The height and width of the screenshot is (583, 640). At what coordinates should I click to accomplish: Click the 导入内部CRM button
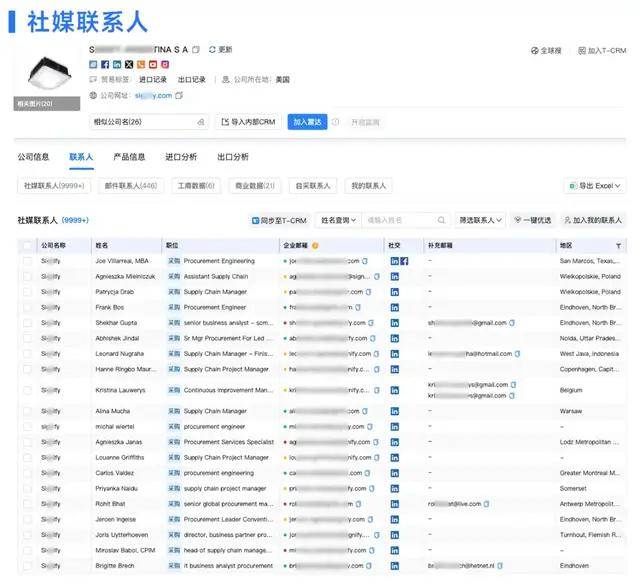pos(248,122)
